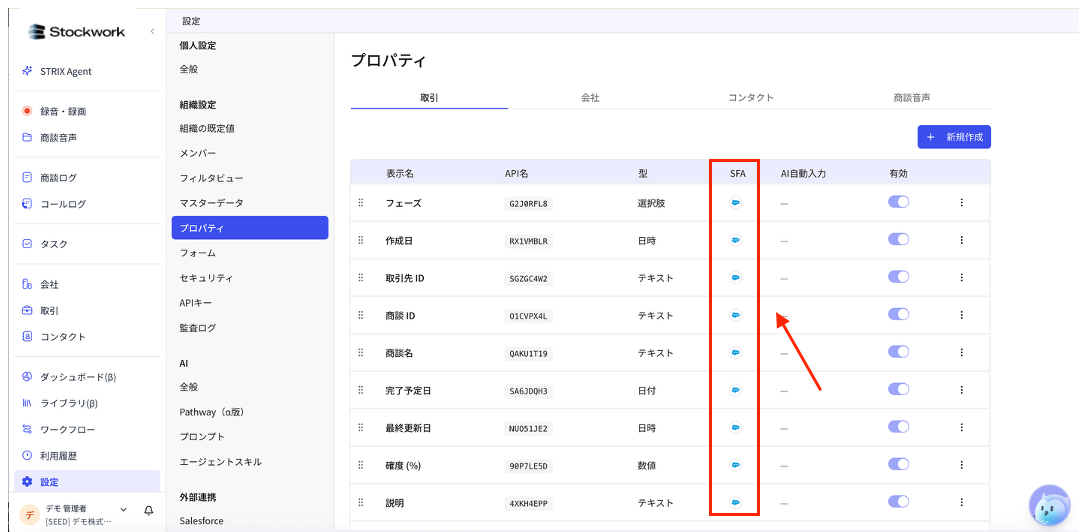Select プロパティ in settings menu
The image size is (1084, 532).
click(250, 228)
